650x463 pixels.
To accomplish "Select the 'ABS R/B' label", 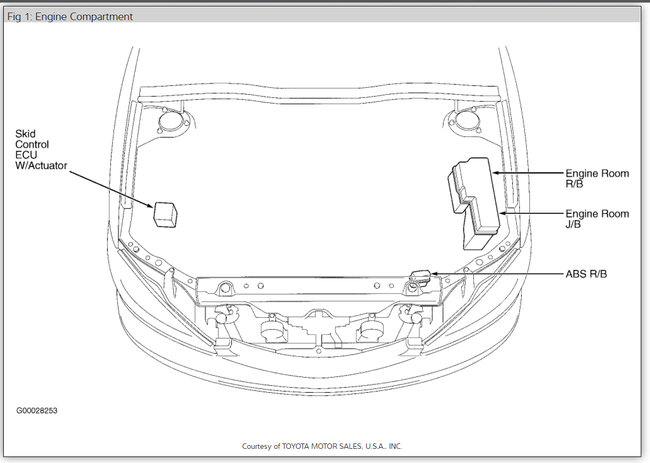I will point(586,274).
